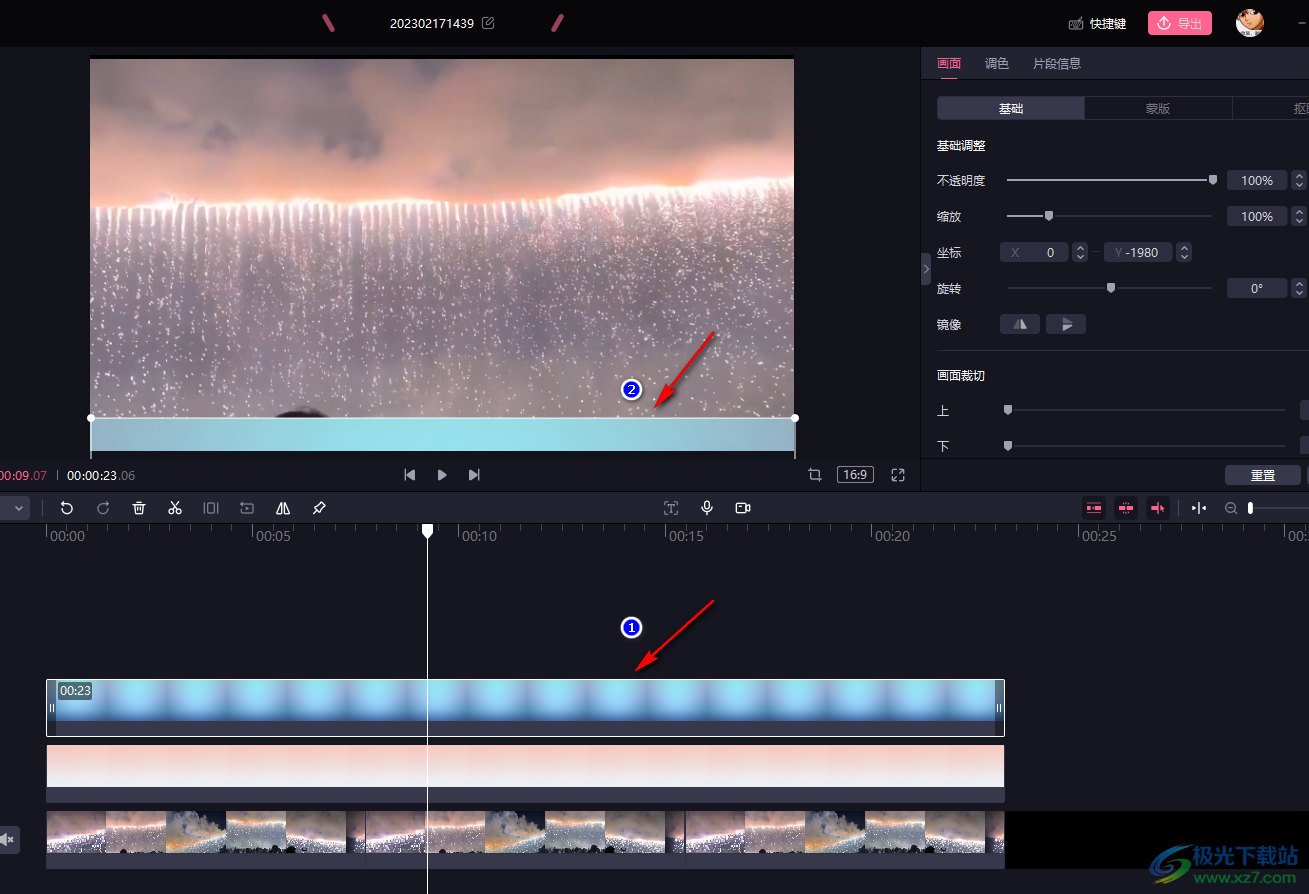Click the project name 202302171439
Screen dimensions: 1309x894
[432, 23]
